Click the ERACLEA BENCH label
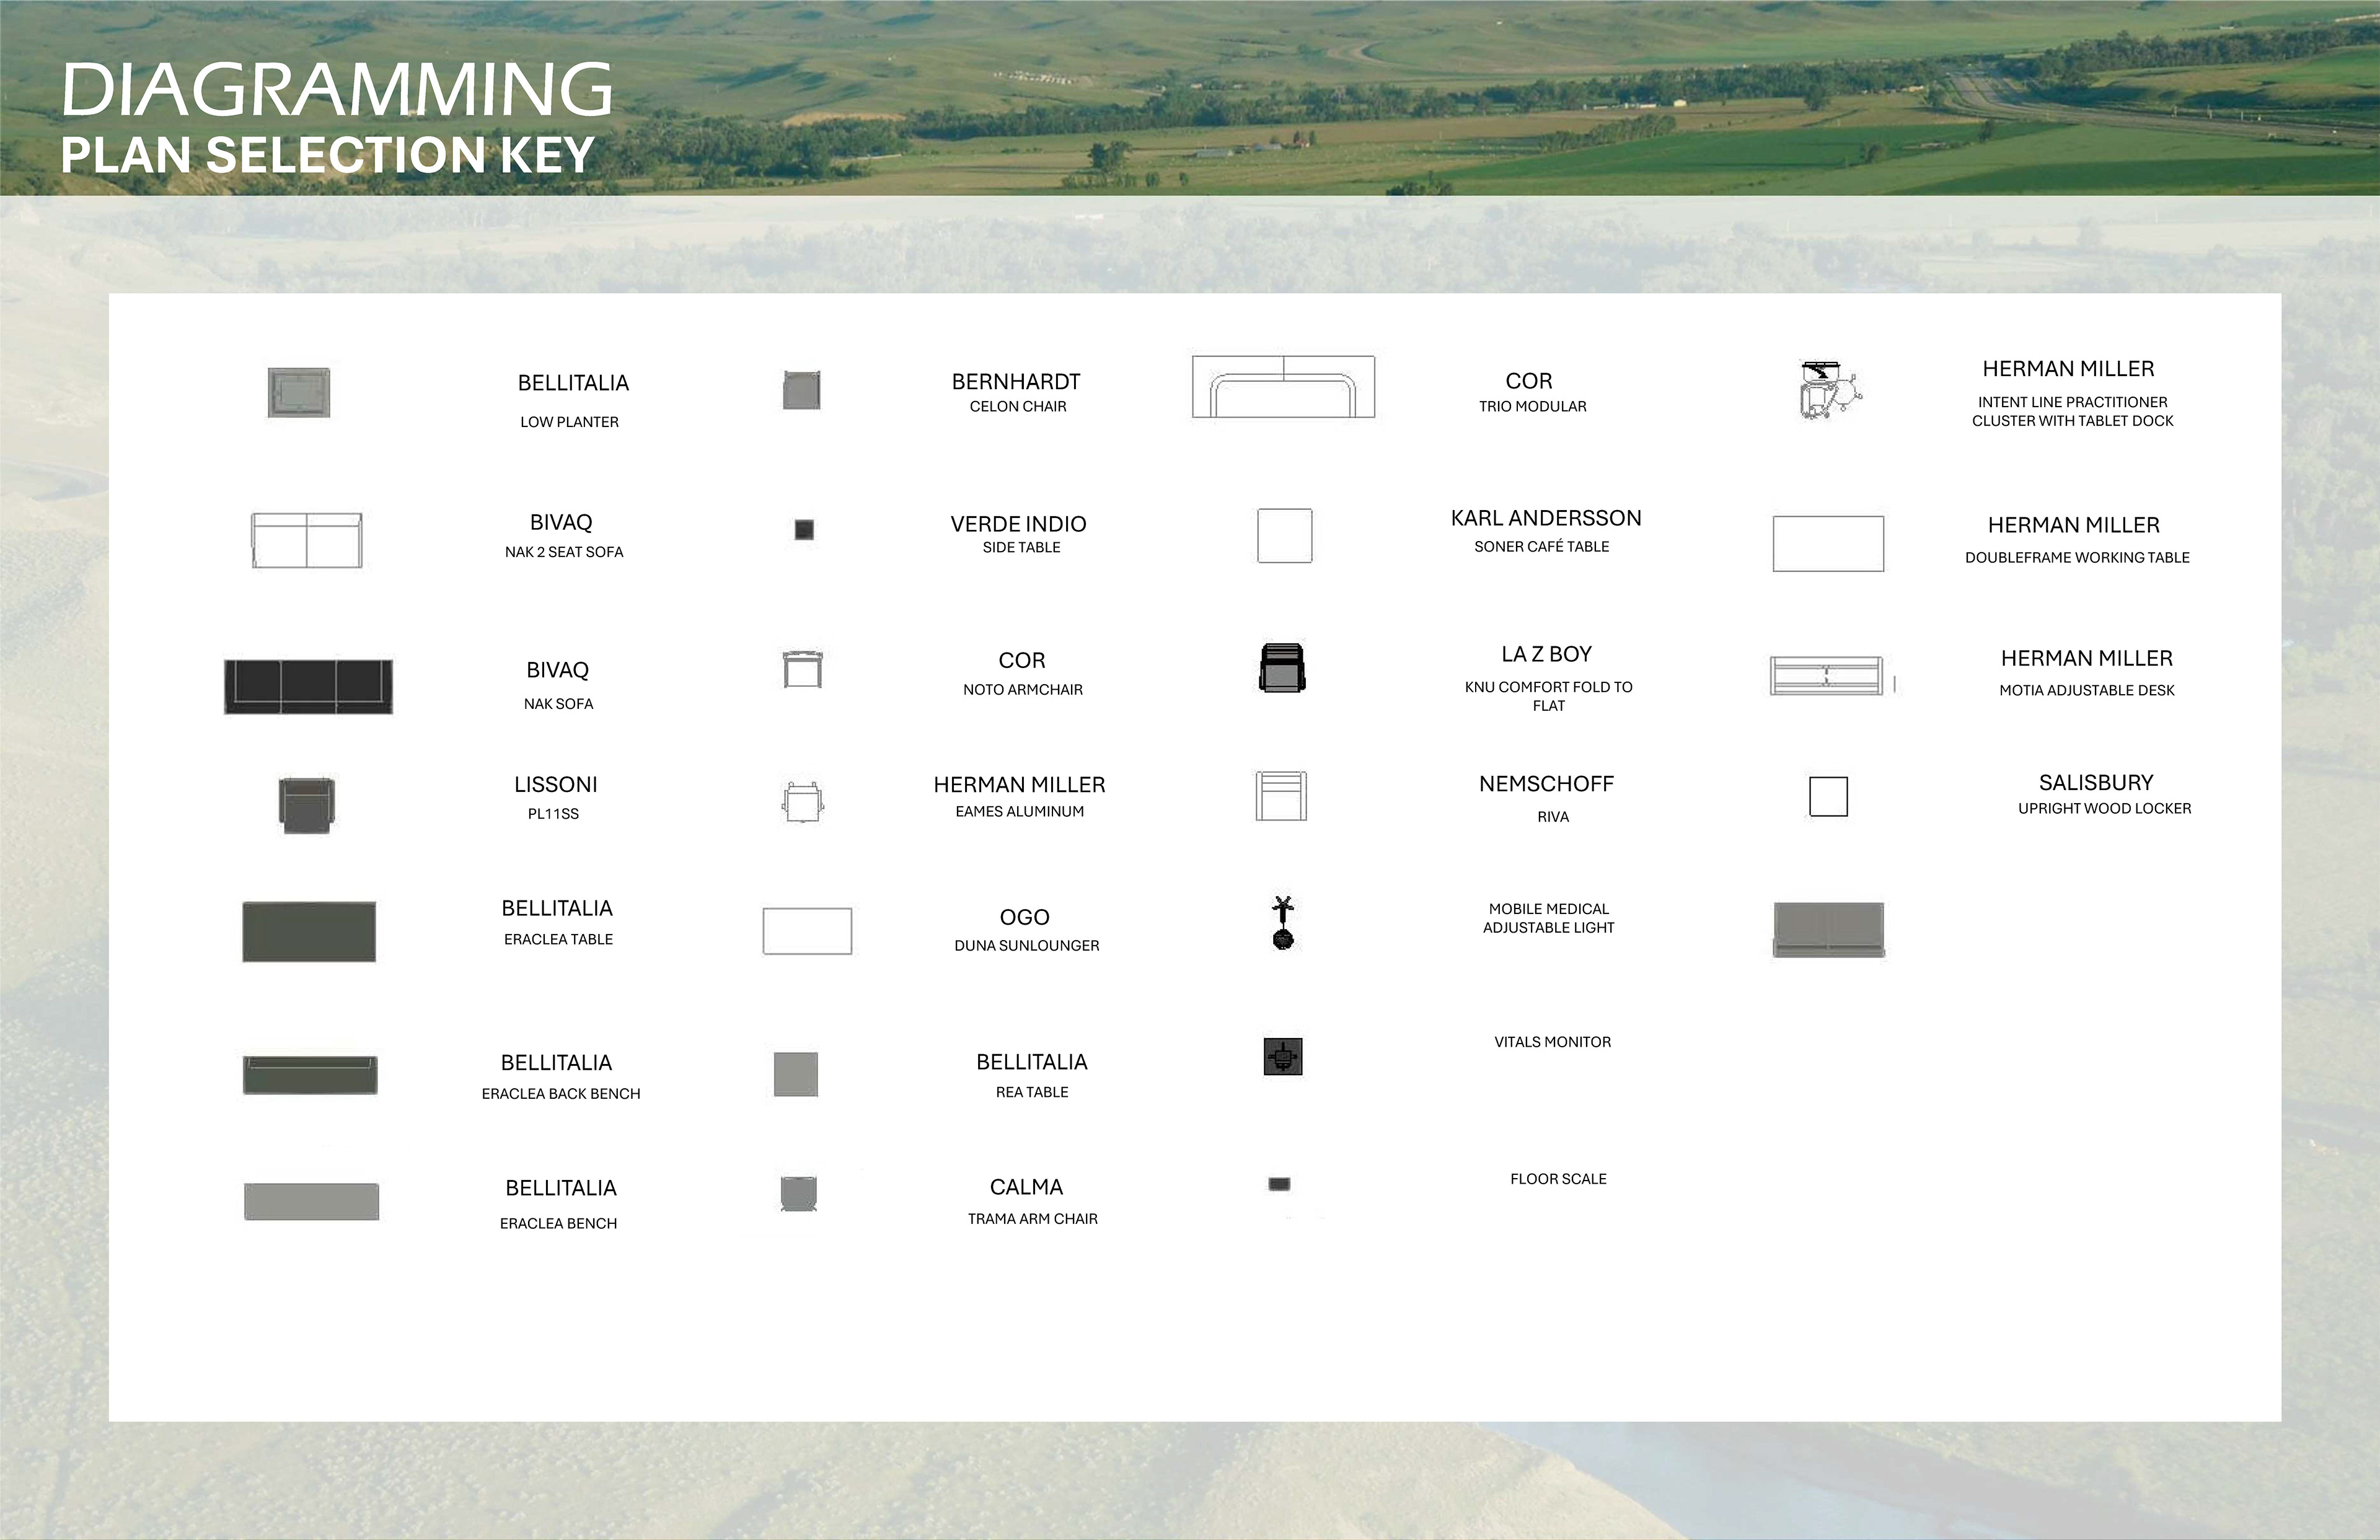Screen dimensions: 2380x1540 pyautogui.click(x=558, y=1224)
